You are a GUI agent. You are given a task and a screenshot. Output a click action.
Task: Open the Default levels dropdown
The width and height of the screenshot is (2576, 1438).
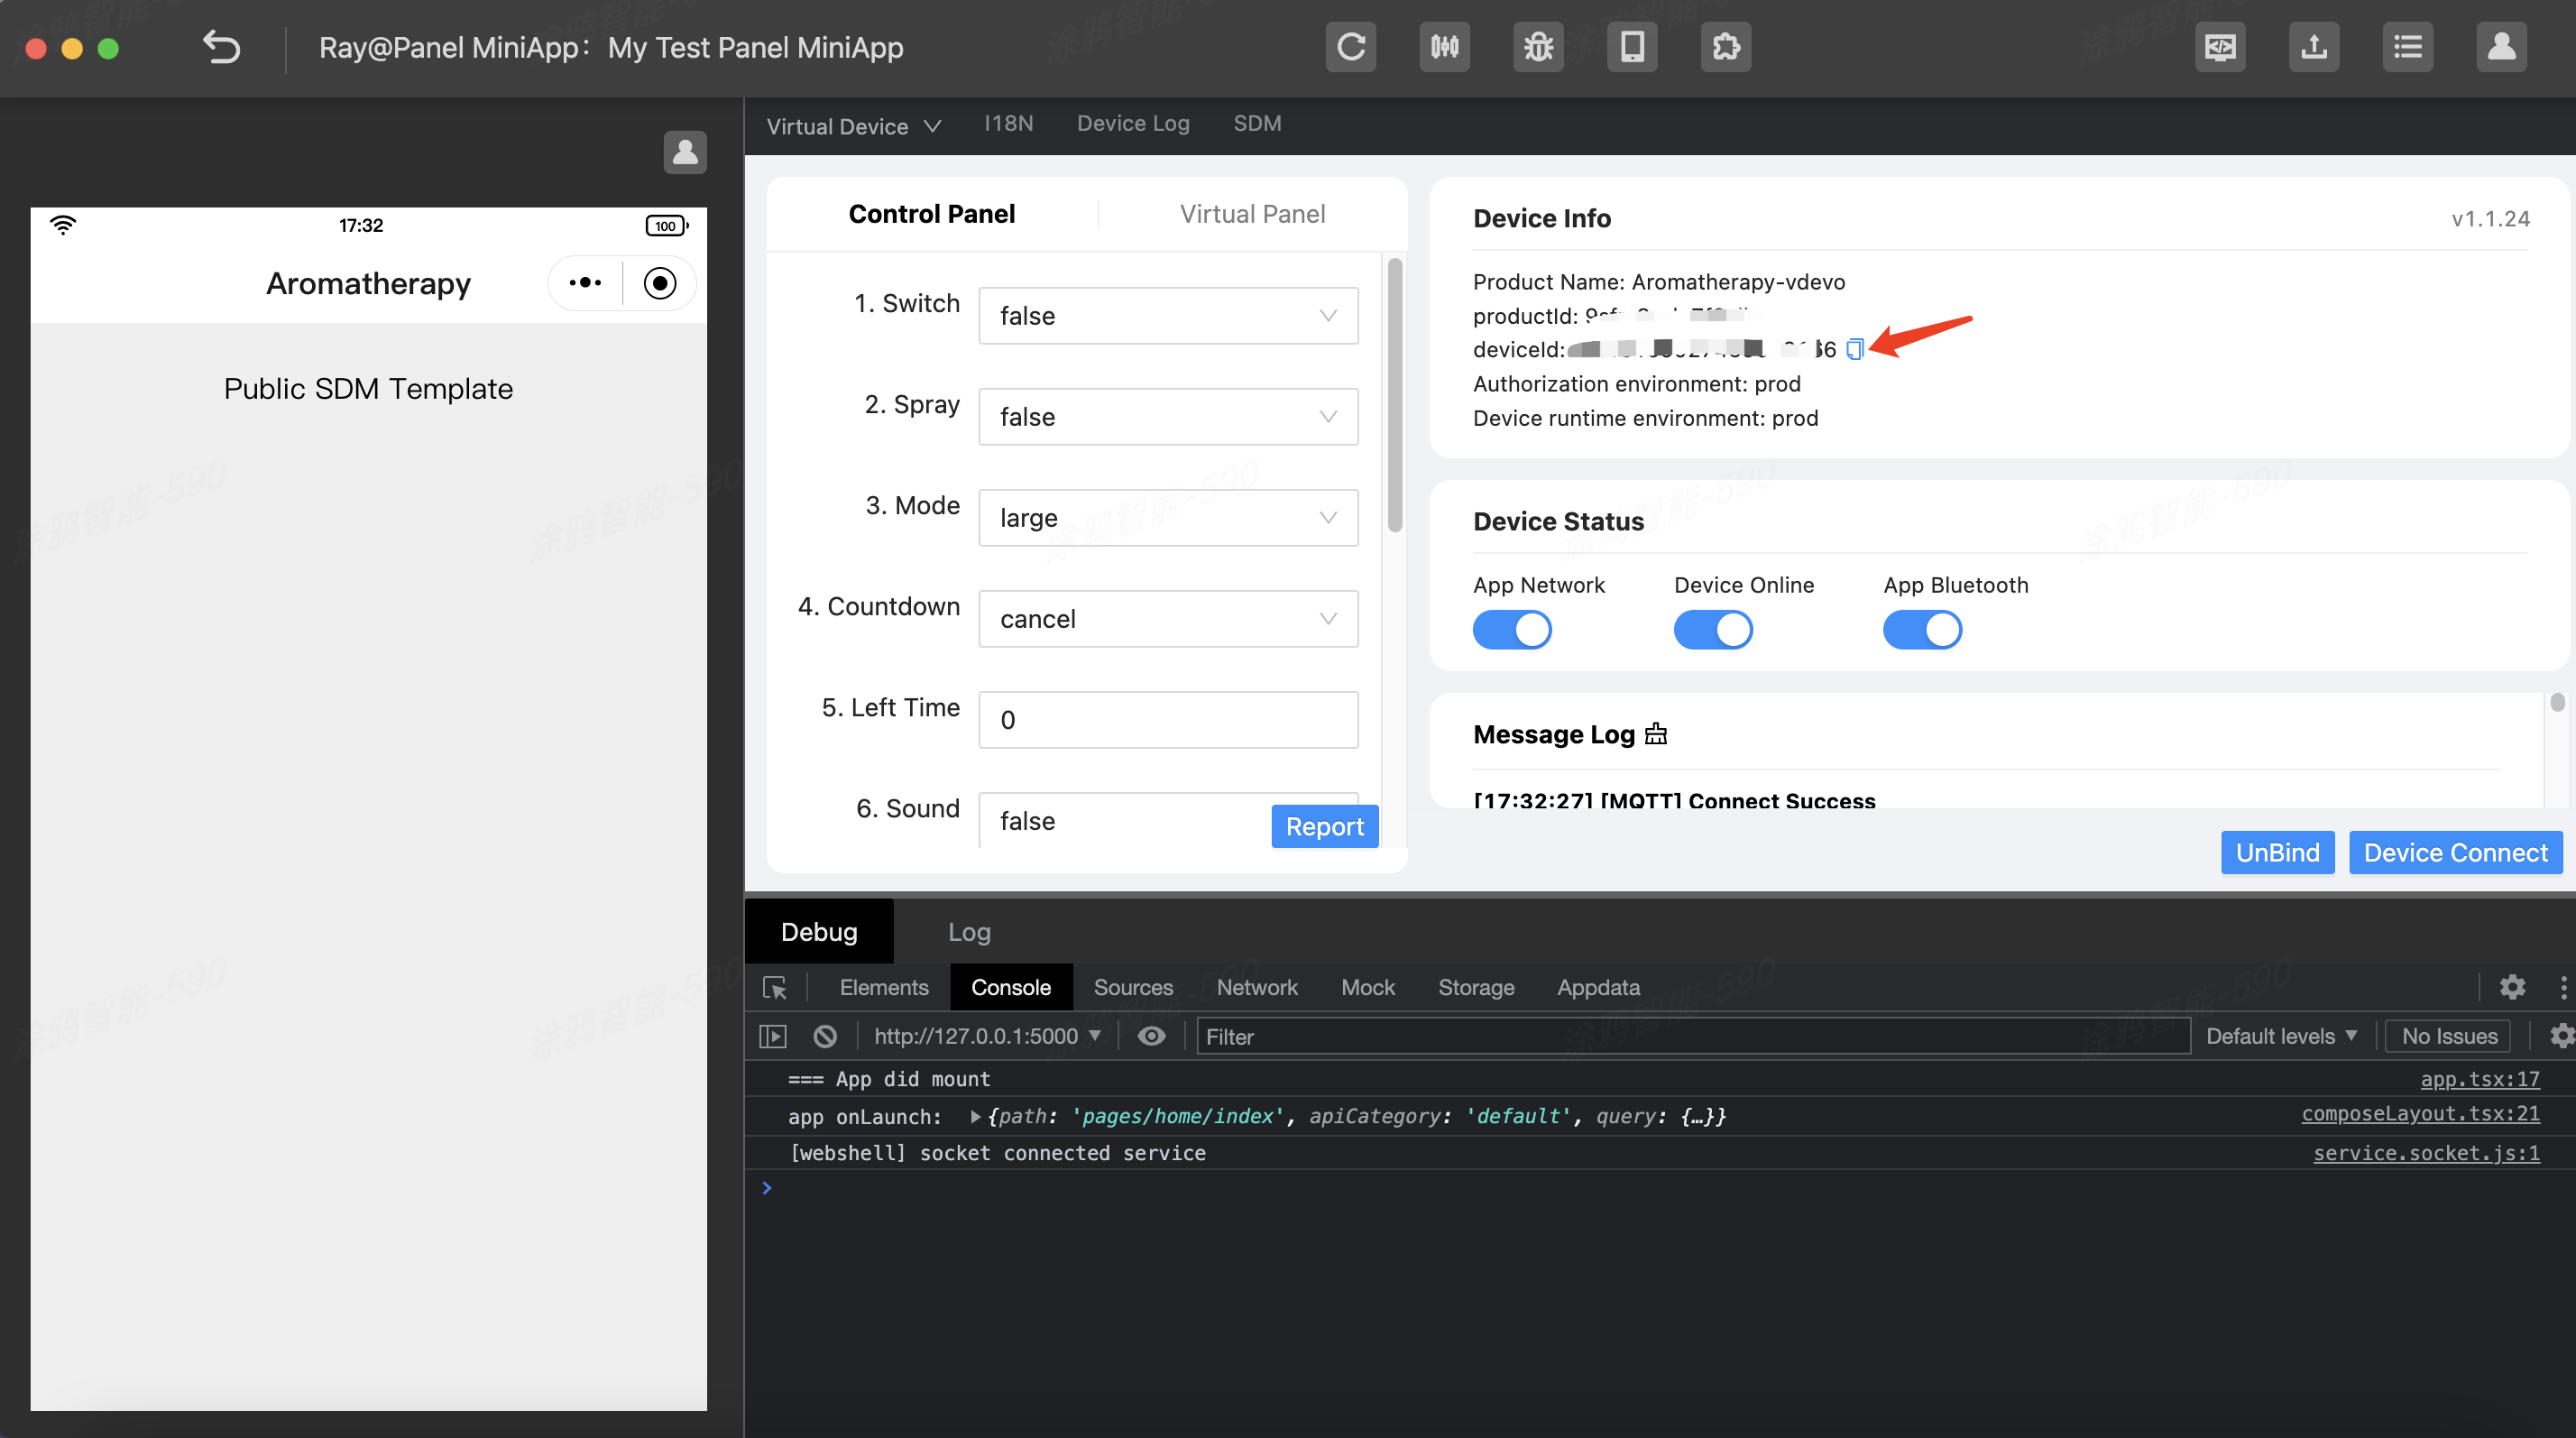(2281, 1036)
